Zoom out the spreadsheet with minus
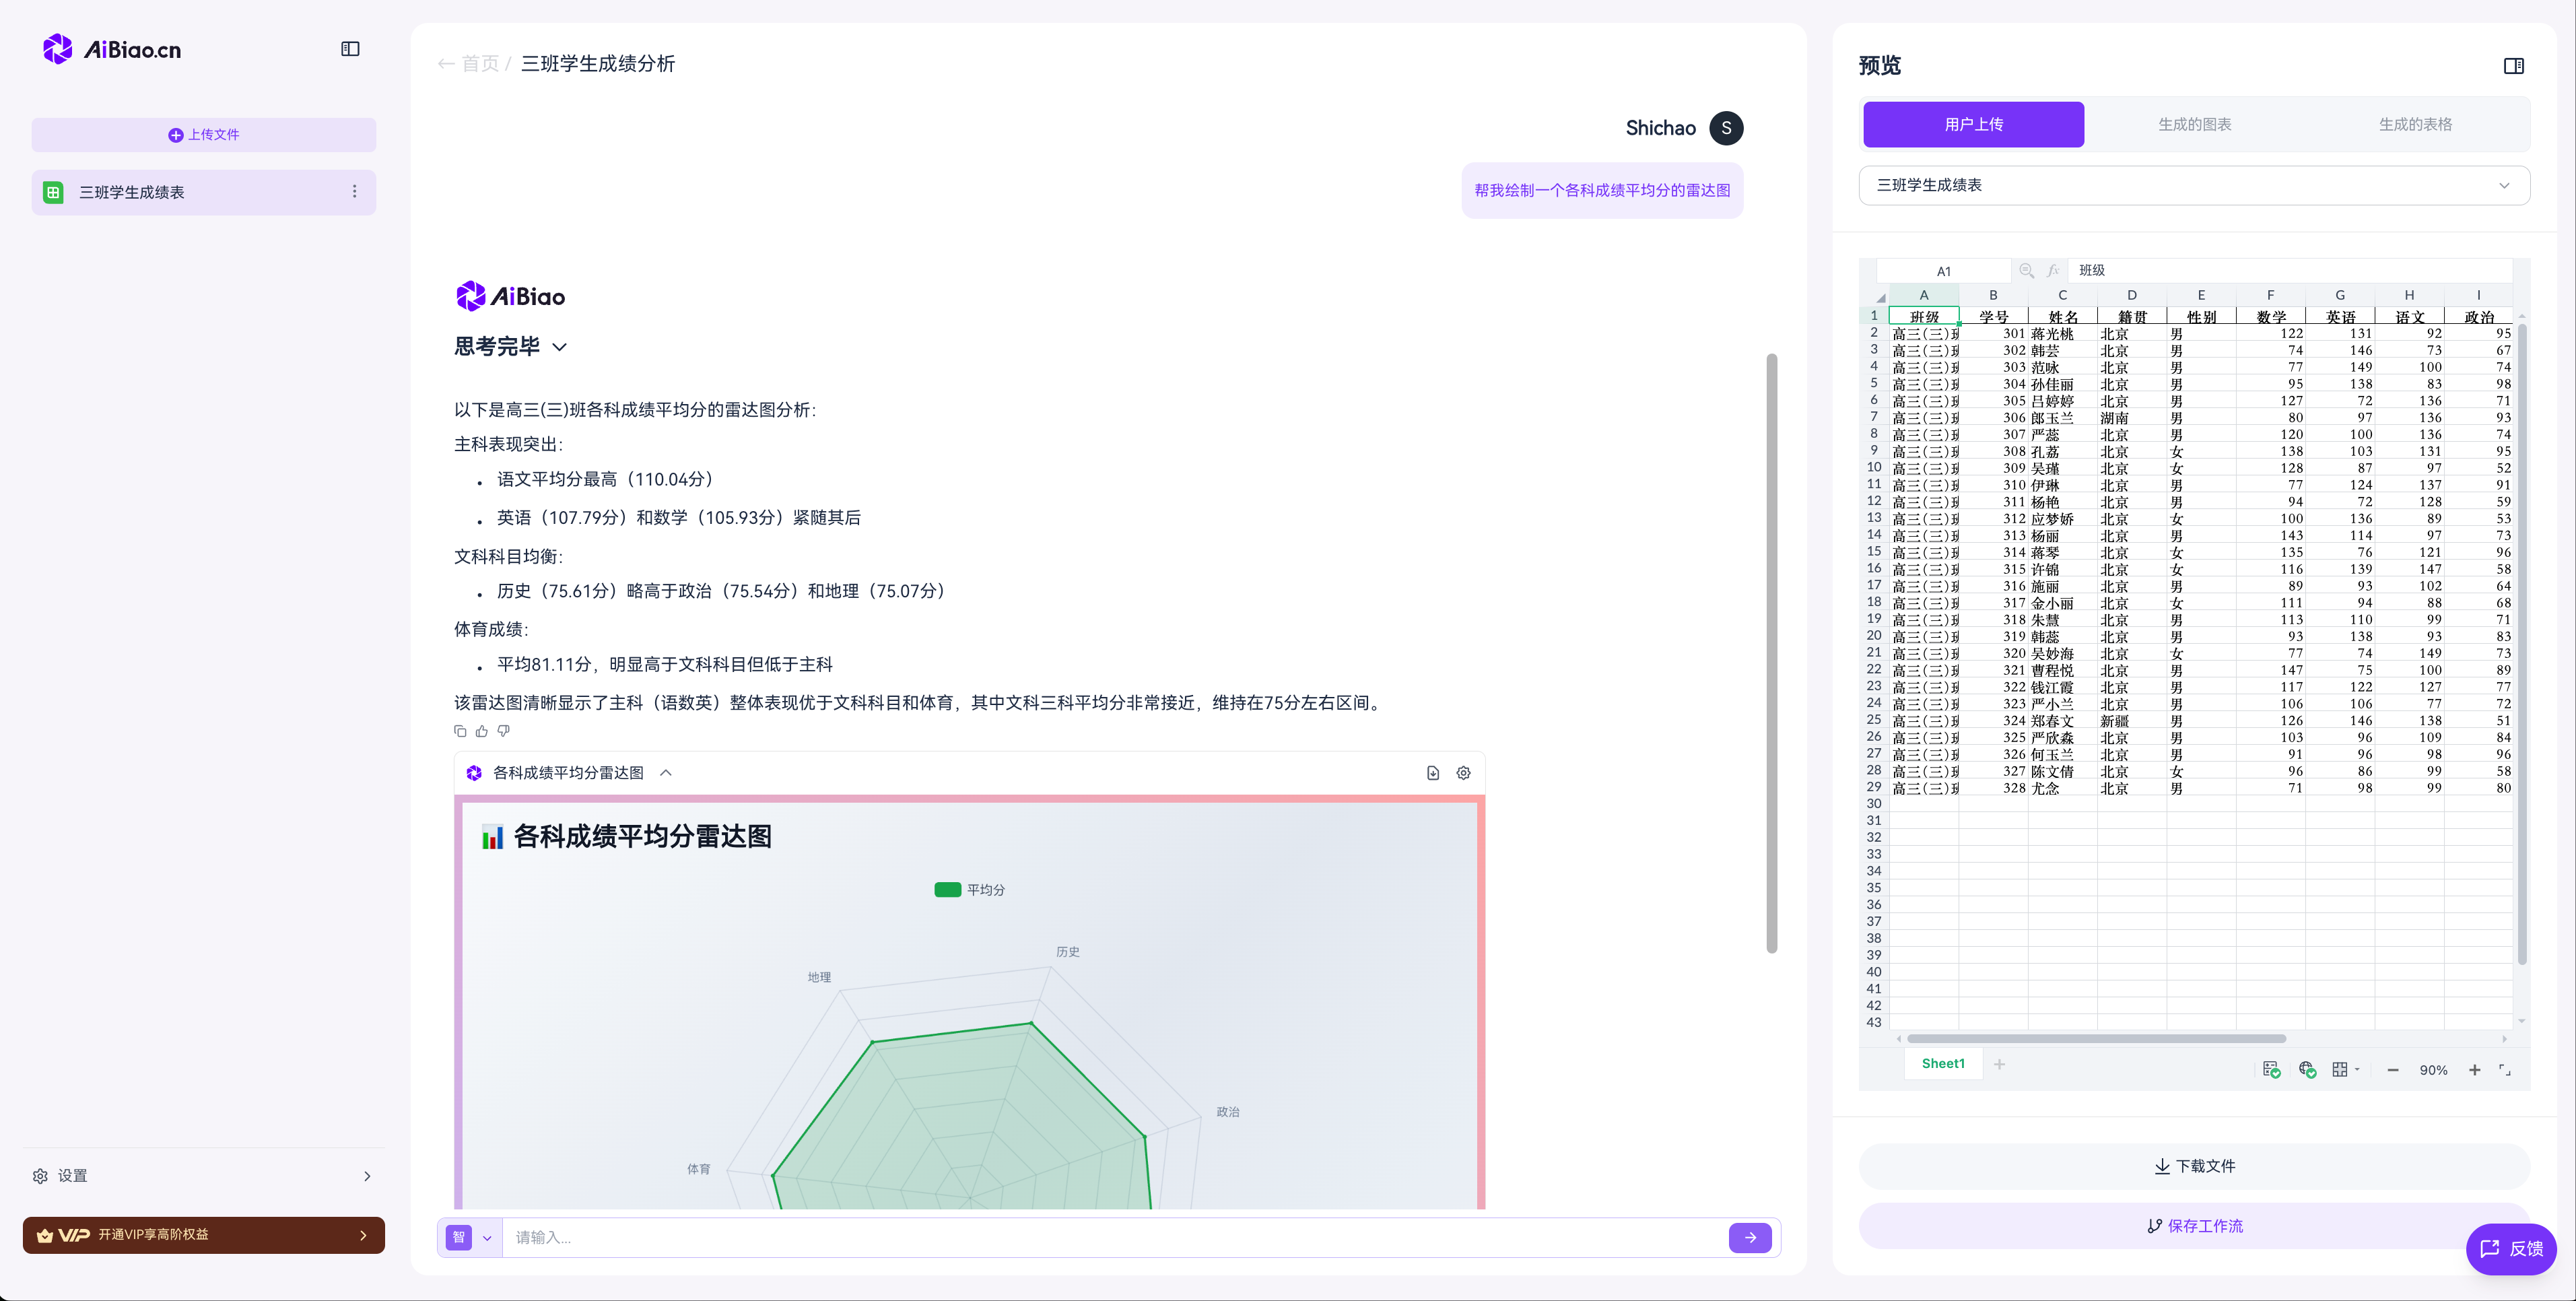 tap(2392, 1070)
